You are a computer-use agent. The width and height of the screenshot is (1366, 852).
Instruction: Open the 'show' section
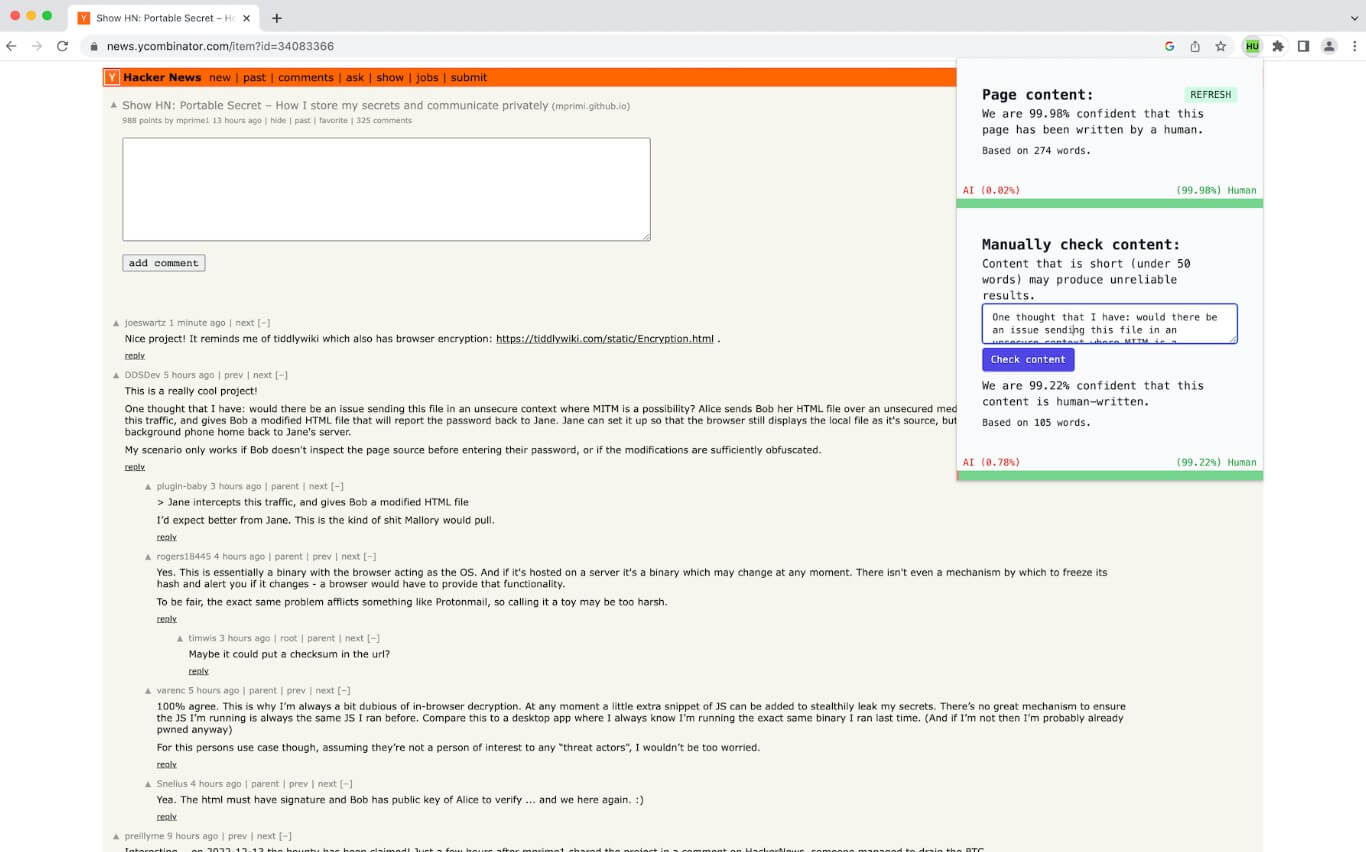click(390, 77)
